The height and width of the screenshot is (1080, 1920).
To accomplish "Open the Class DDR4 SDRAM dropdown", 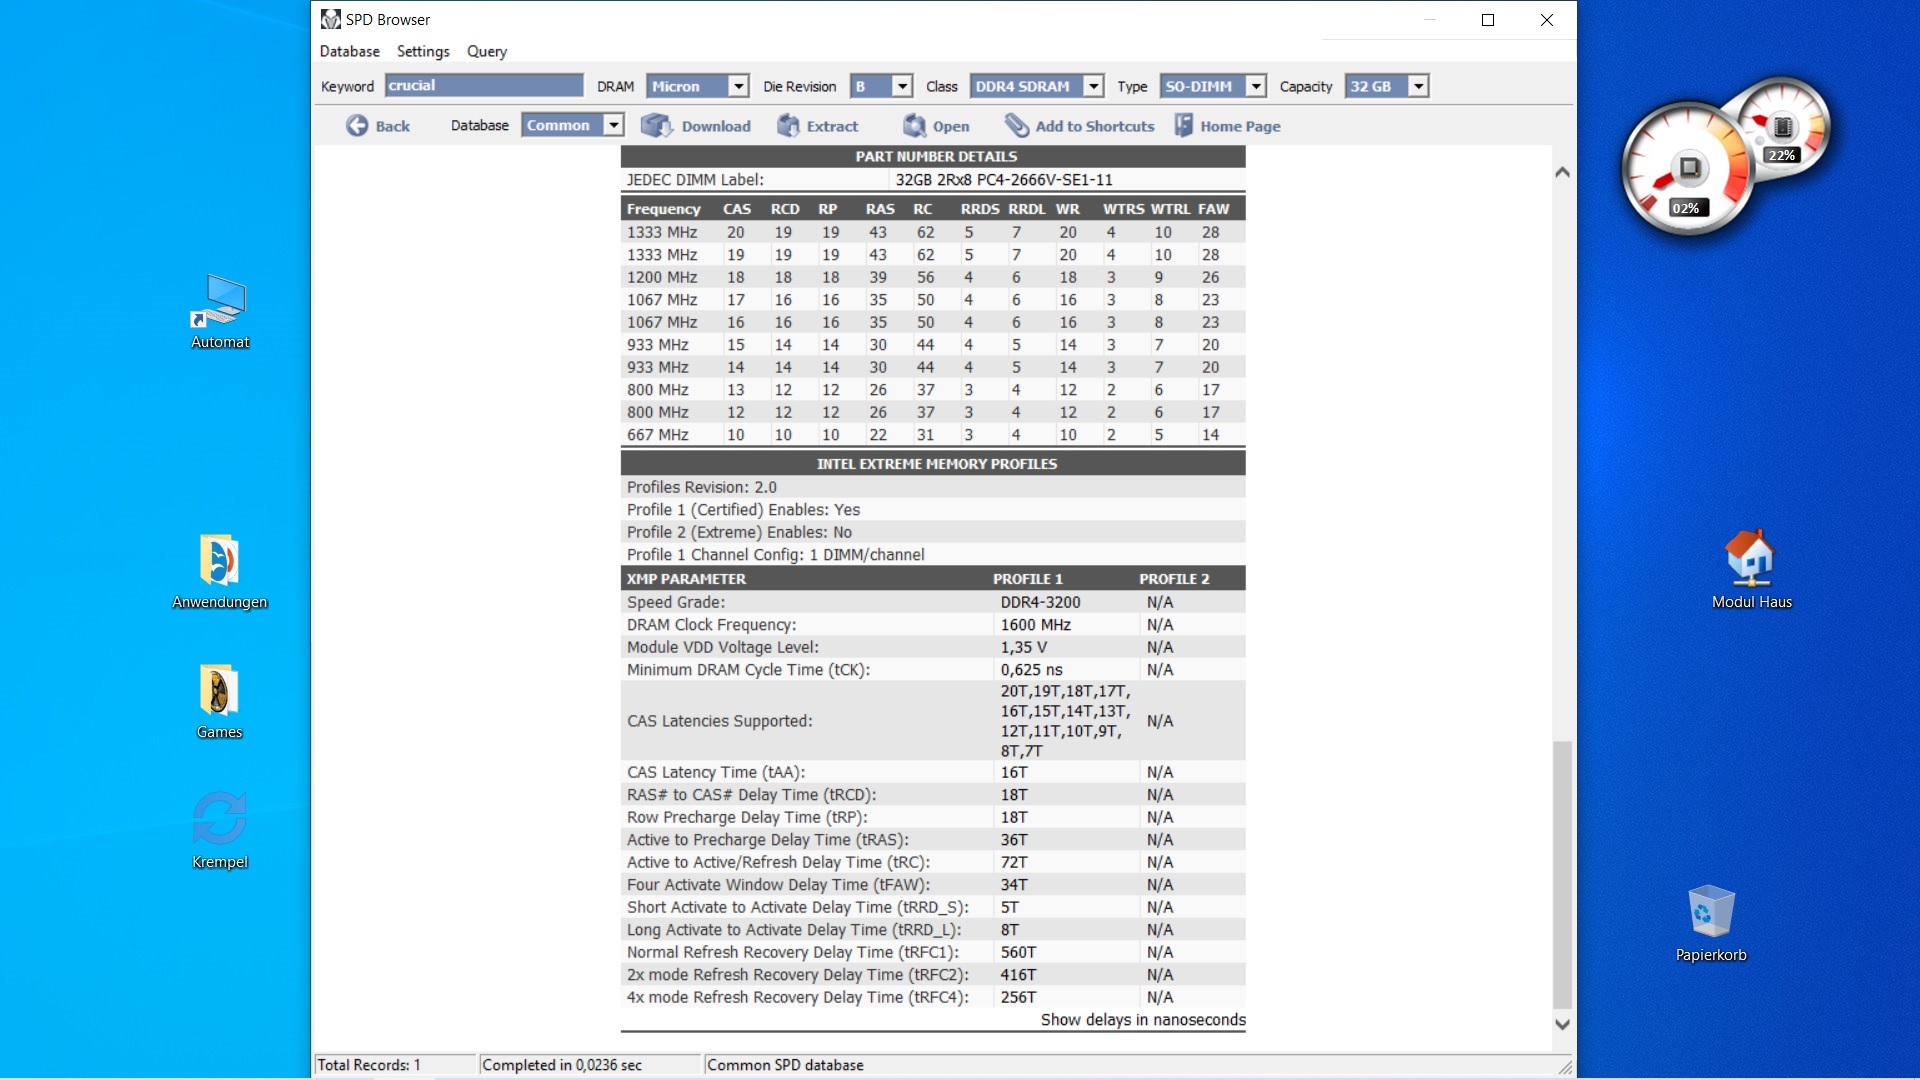I will 1093,86.
